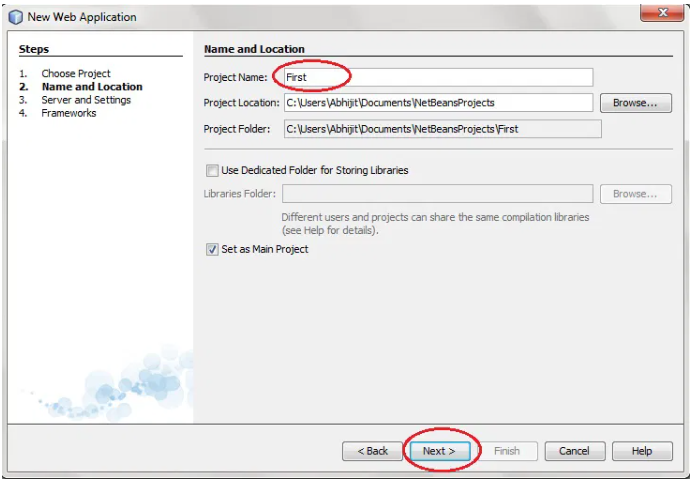Click the New Web Application title bar text
This screenshot has height=481, width=697.
(x=82, y=17)
